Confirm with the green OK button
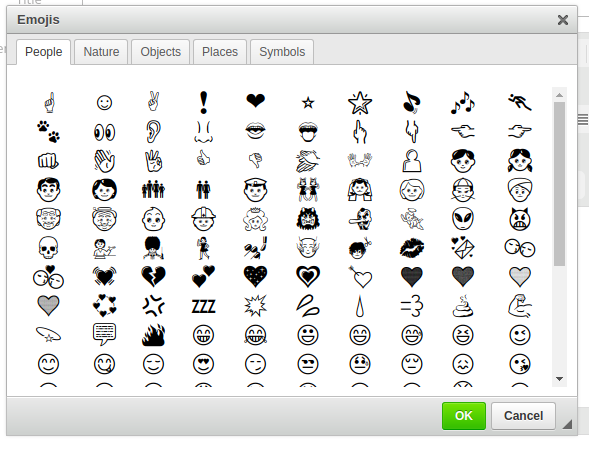This screenshot has width=589, height=449. click(x=464, y=416)
